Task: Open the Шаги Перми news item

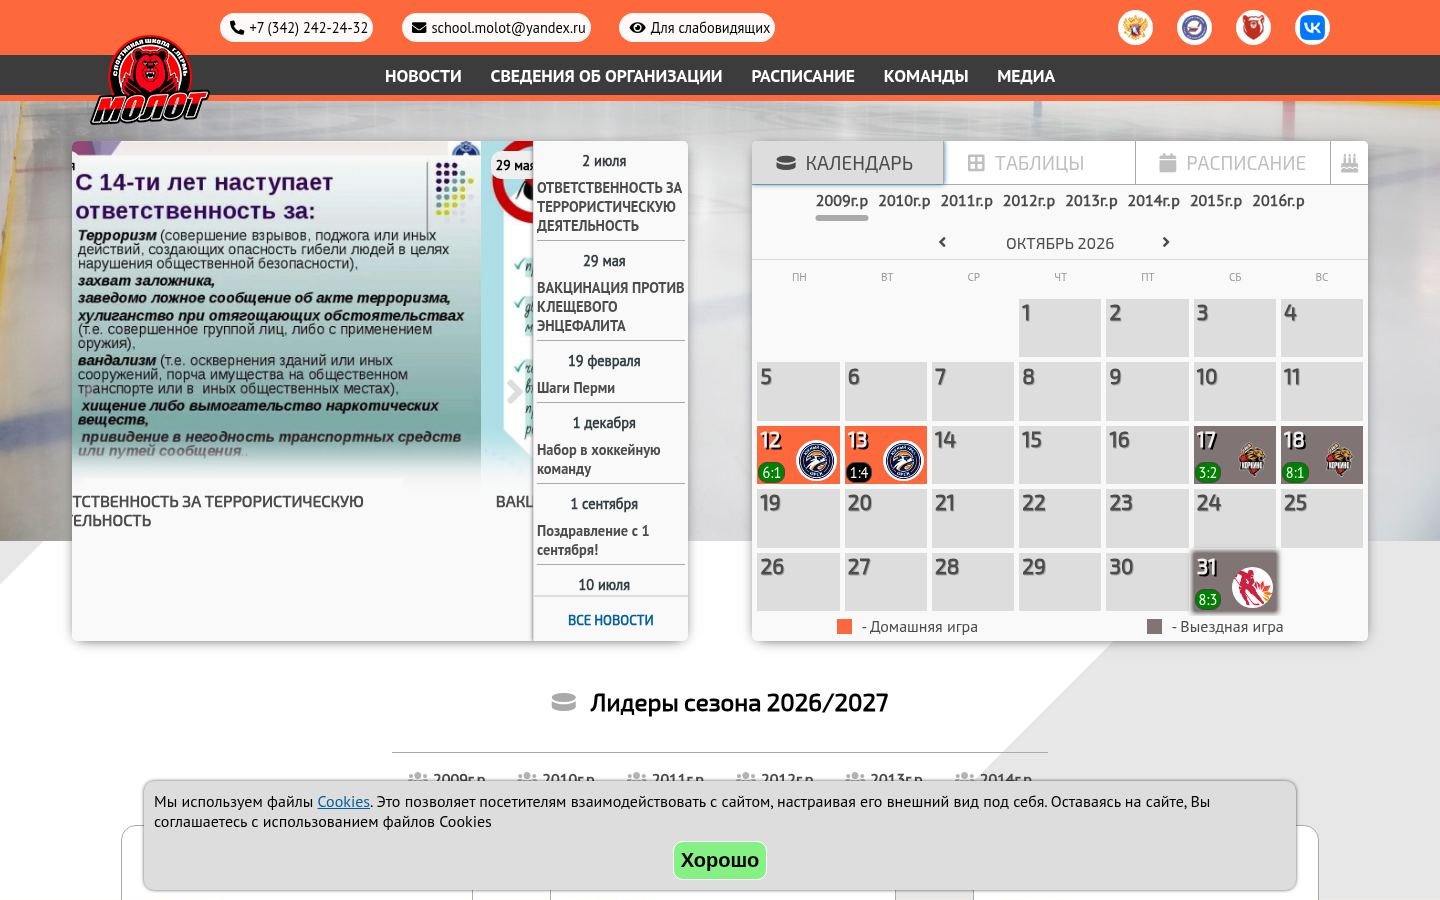Action: (x=576, y=388)
